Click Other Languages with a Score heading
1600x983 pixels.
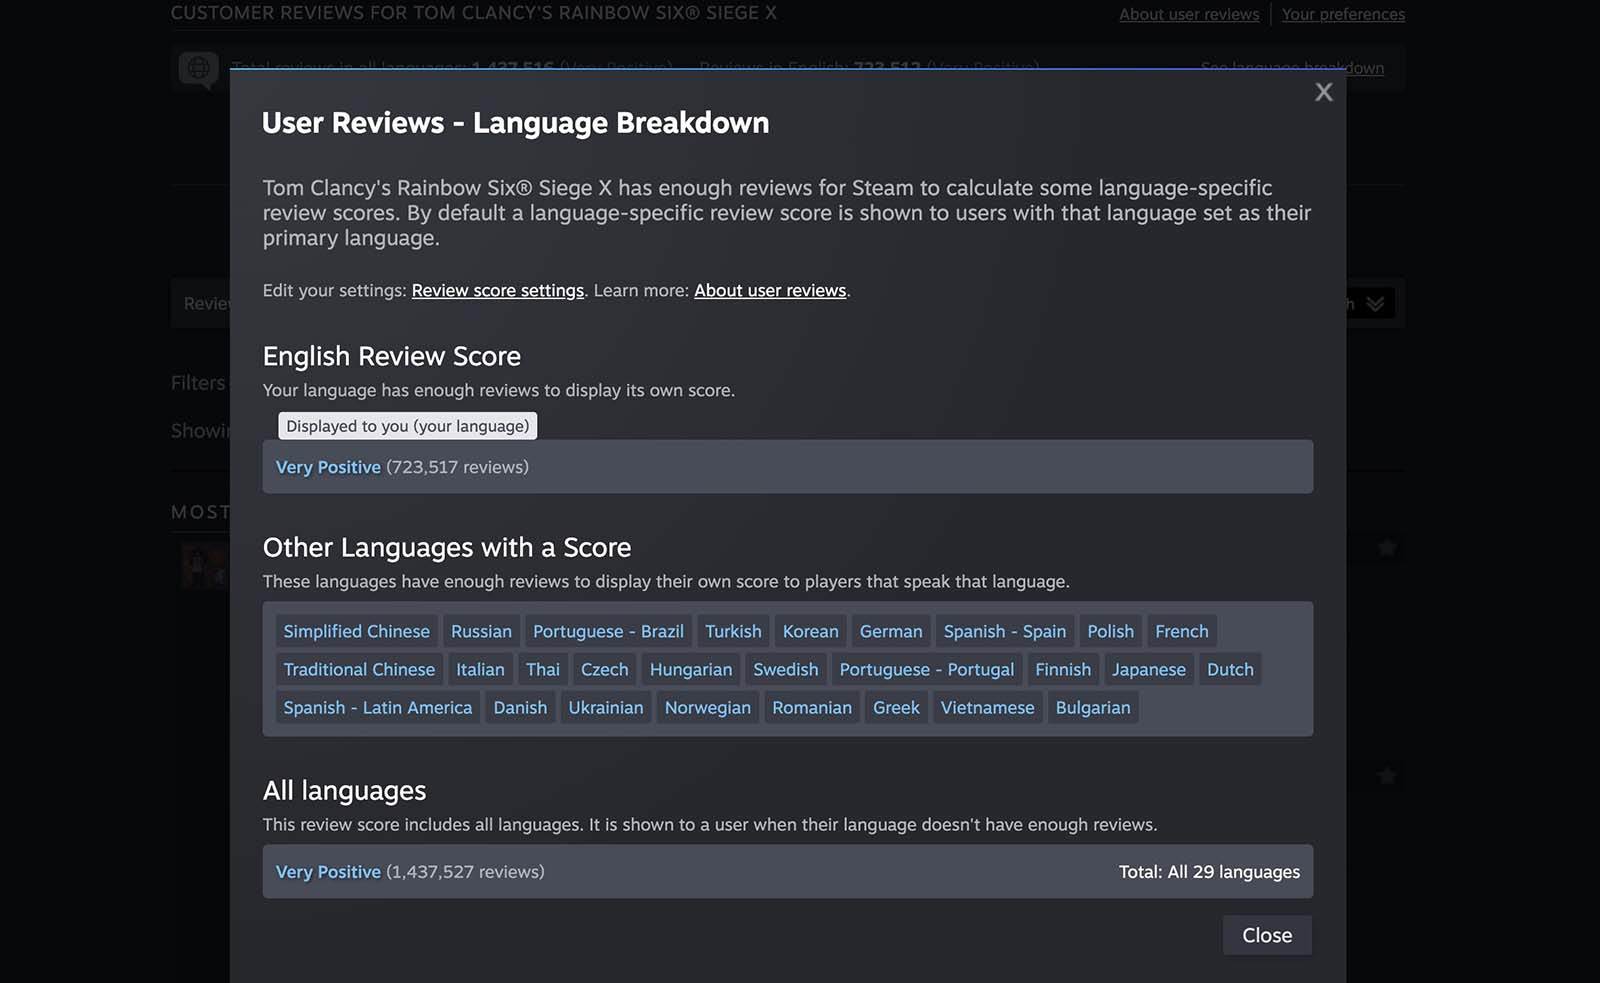click(x=447, y=547)
